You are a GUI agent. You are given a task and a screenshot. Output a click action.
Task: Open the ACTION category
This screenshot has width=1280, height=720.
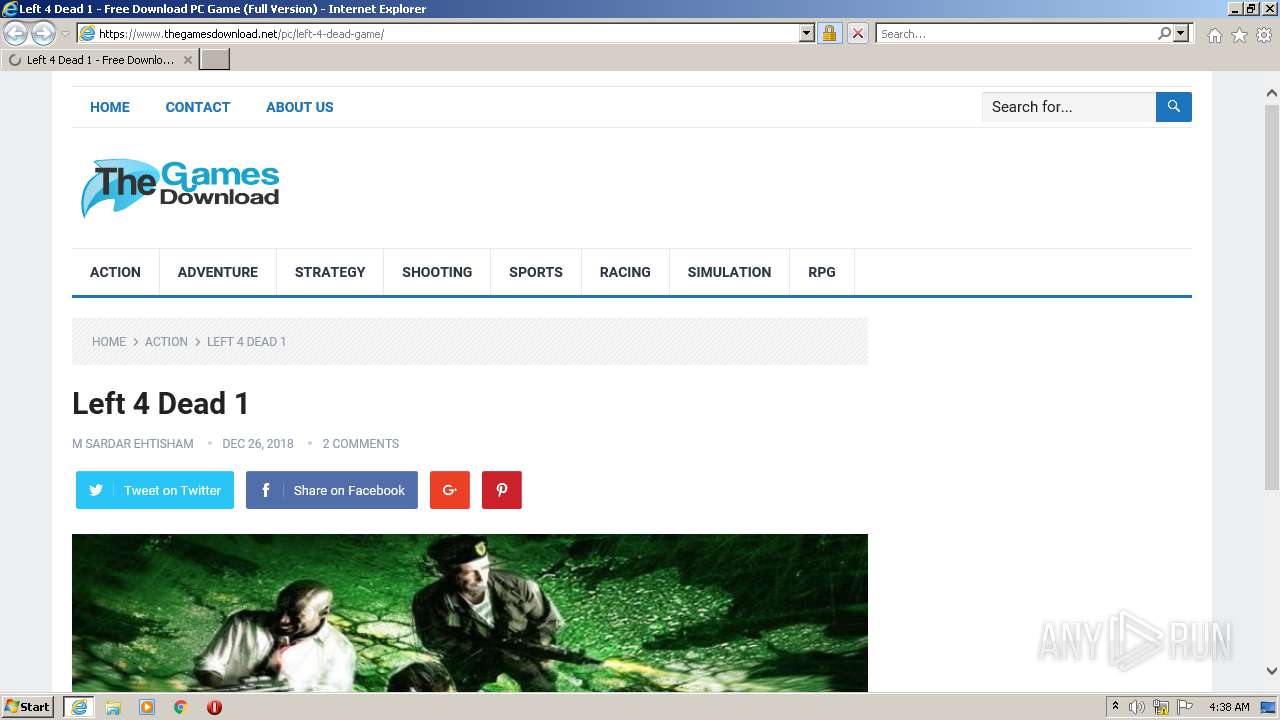pos(115,272)
